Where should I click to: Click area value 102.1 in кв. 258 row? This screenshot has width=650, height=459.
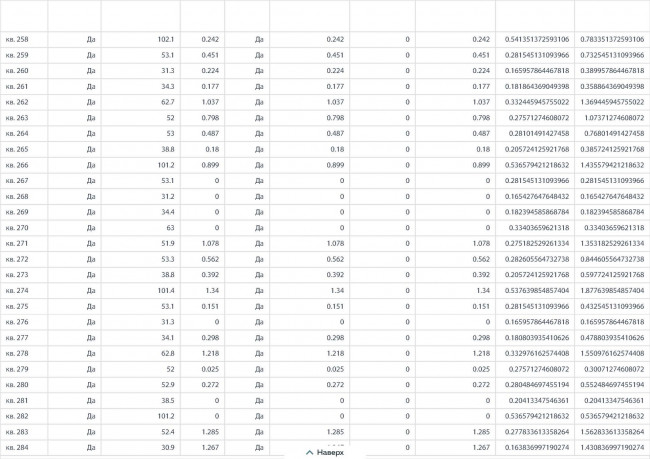click(x=166, y=39)
